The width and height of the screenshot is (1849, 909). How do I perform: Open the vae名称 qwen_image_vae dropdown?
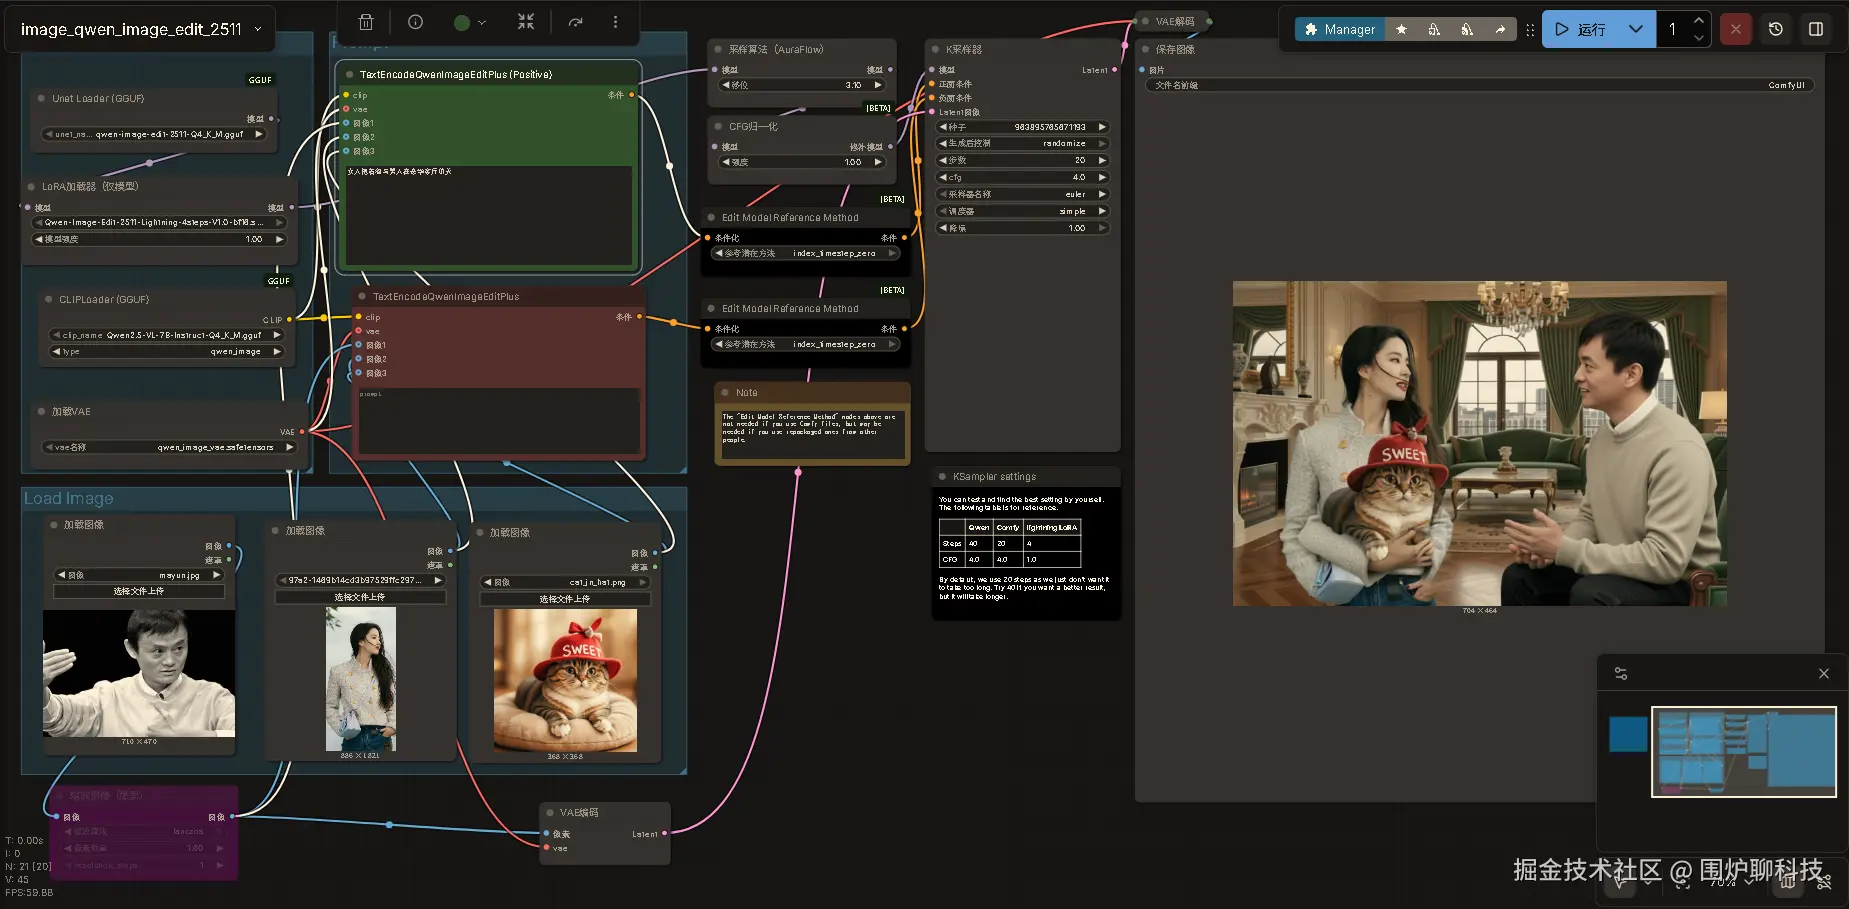[169, 447]
